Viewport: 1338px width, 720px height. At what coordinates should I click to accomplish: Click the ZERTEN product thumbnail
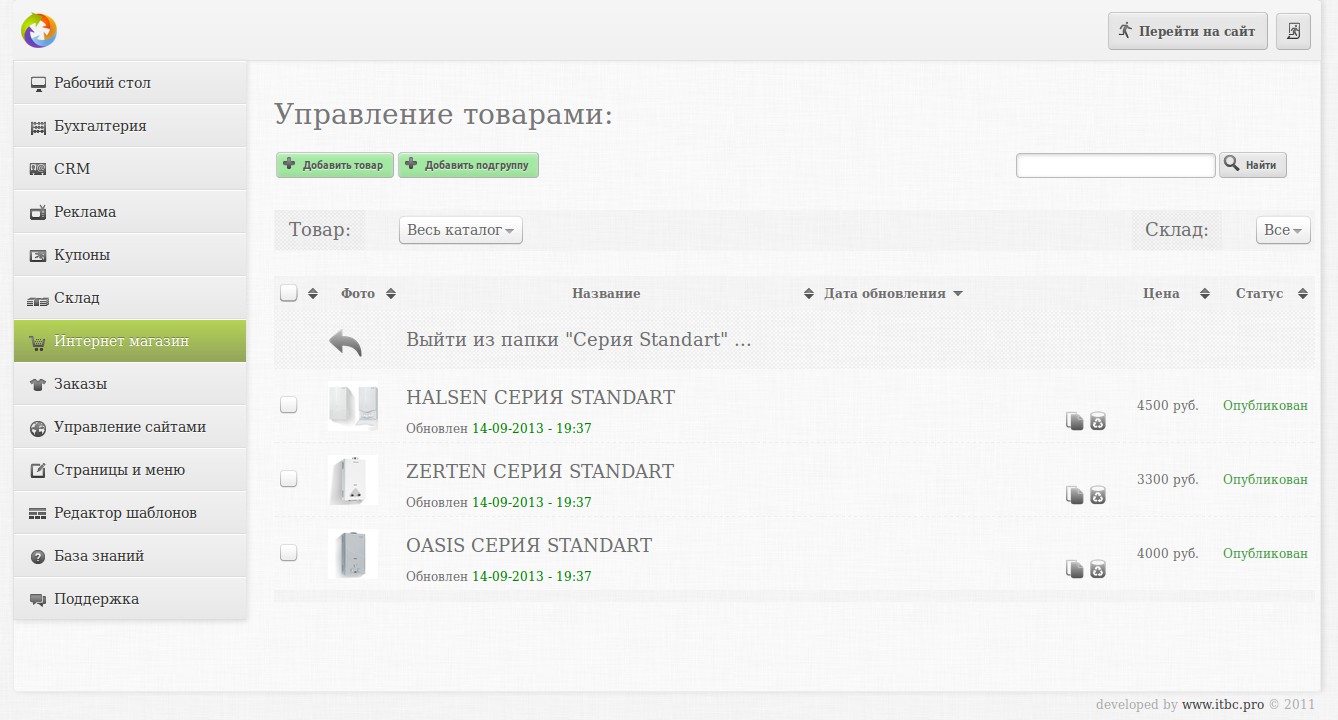(353, 480)
